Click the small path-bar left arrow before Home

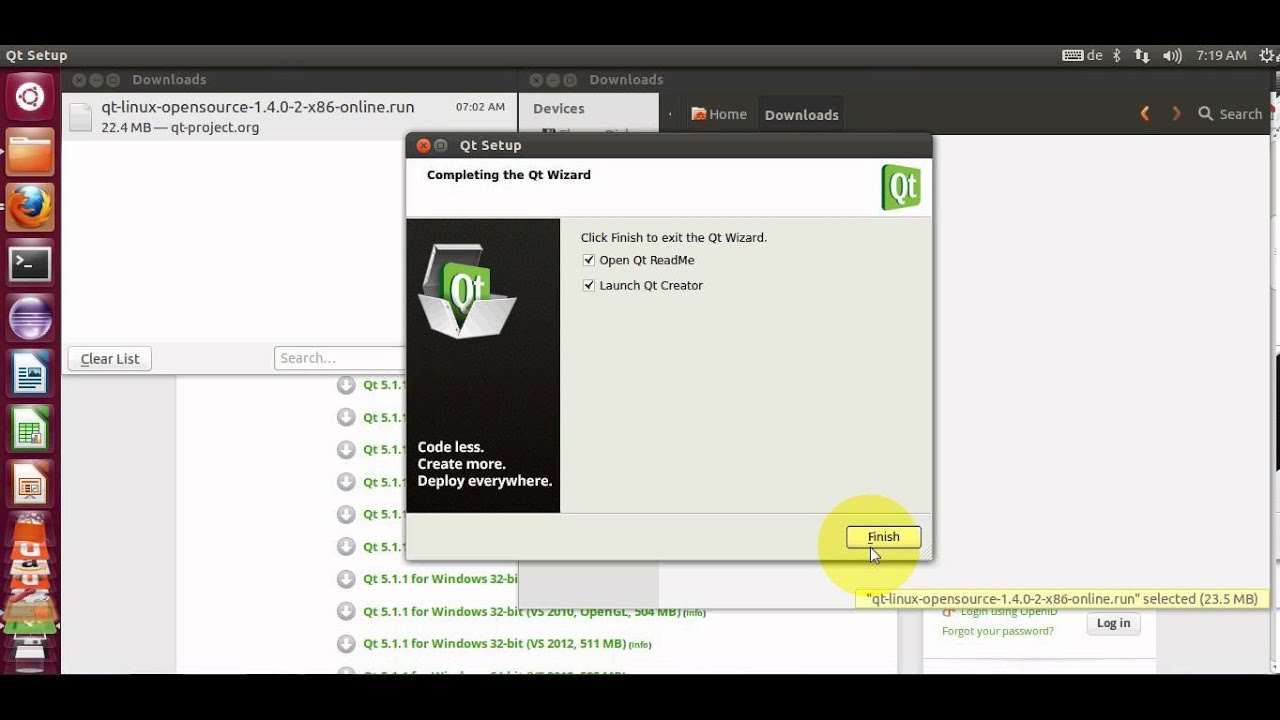pyautogui.click(x=670, y=114)
